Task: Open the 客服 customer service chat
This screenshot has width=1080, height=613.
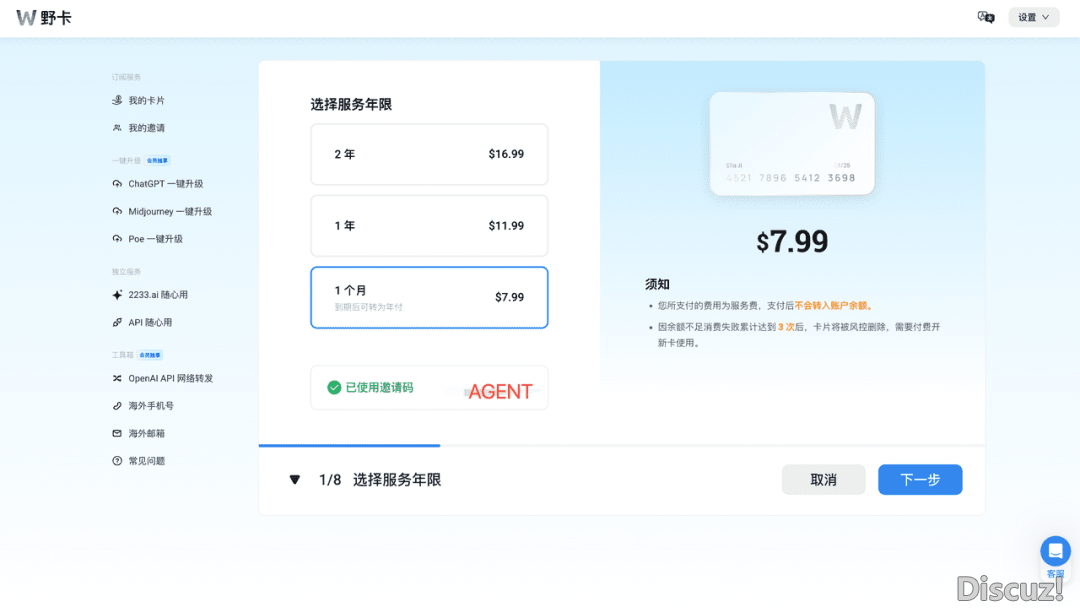Action: click(x=1055, y=552)
